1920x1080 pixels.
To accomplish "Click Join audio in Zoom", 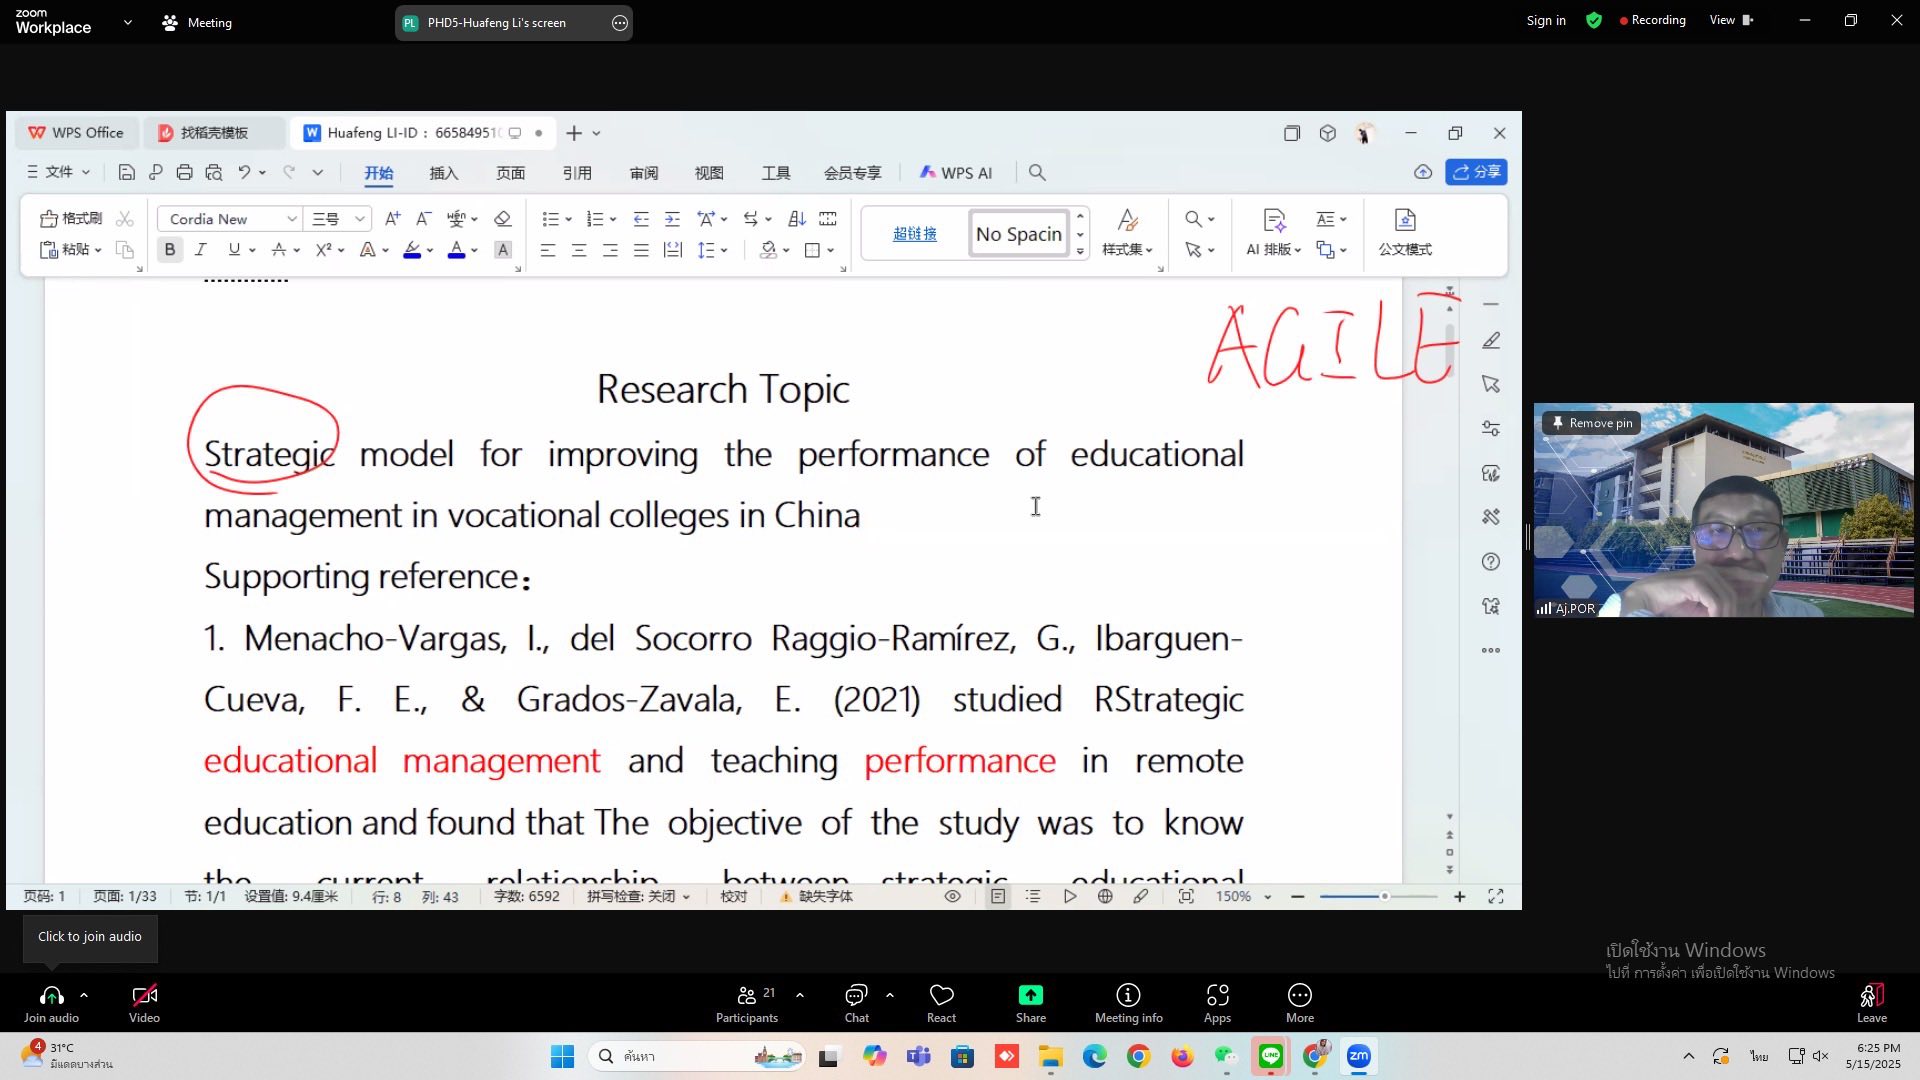I will [x=51, y=1004].
